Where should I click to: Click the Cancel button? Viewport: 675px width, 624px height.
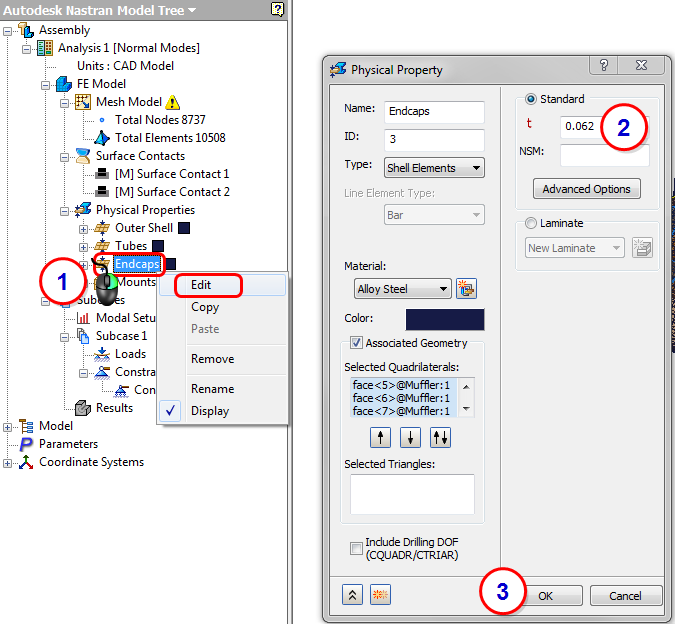pyautogui.click(x=626, y=596)
